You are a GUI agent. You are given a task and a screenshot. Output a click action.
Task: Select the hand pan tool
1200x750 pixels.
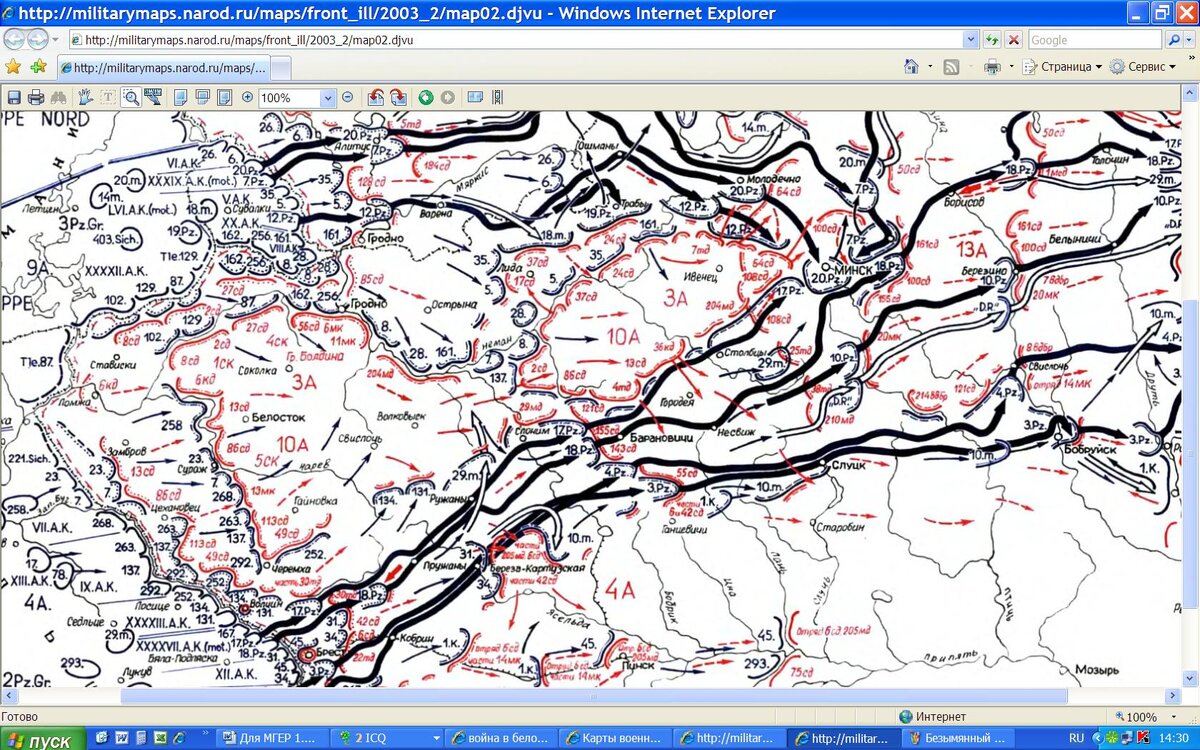point(85,98)
